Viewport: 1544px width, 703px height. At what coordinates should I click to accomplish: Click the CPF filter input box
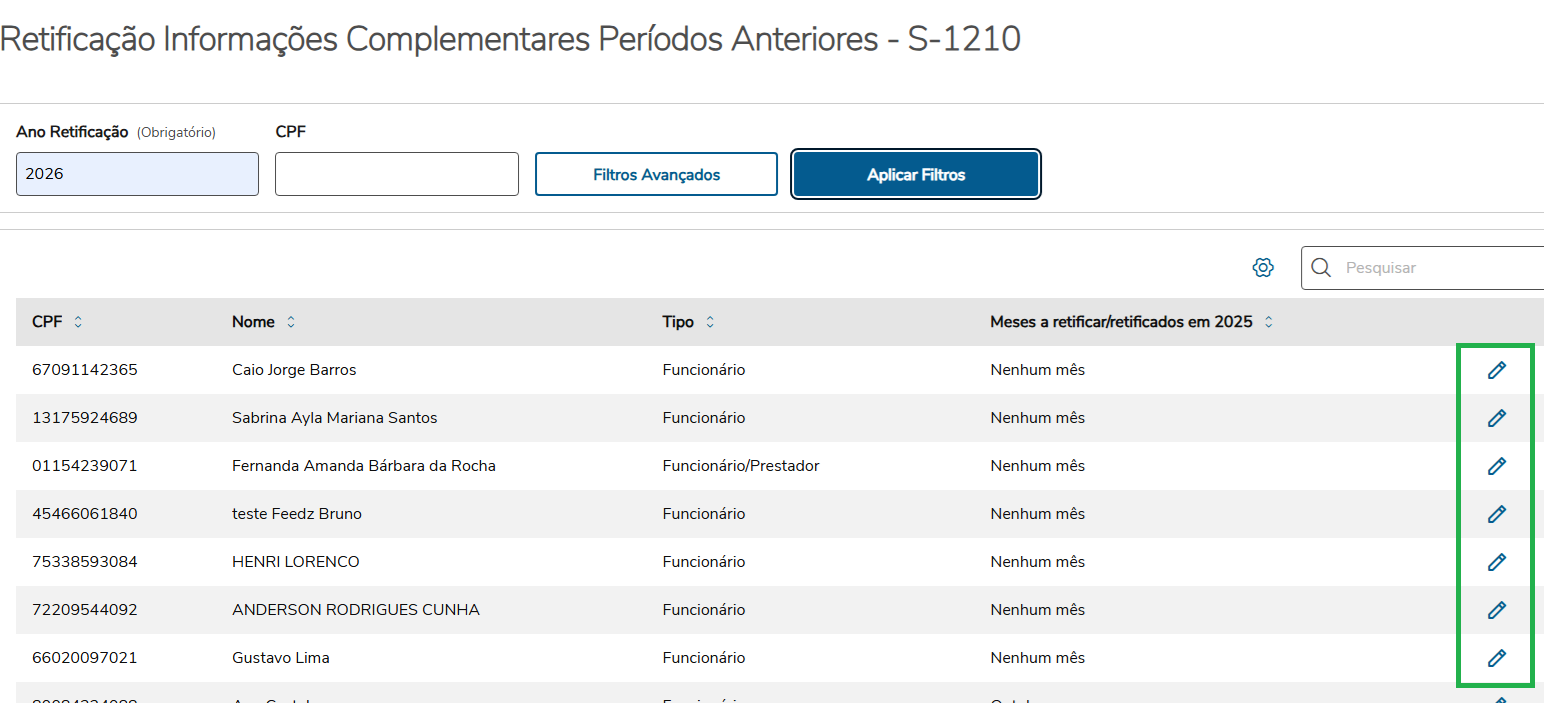(396, 174)
